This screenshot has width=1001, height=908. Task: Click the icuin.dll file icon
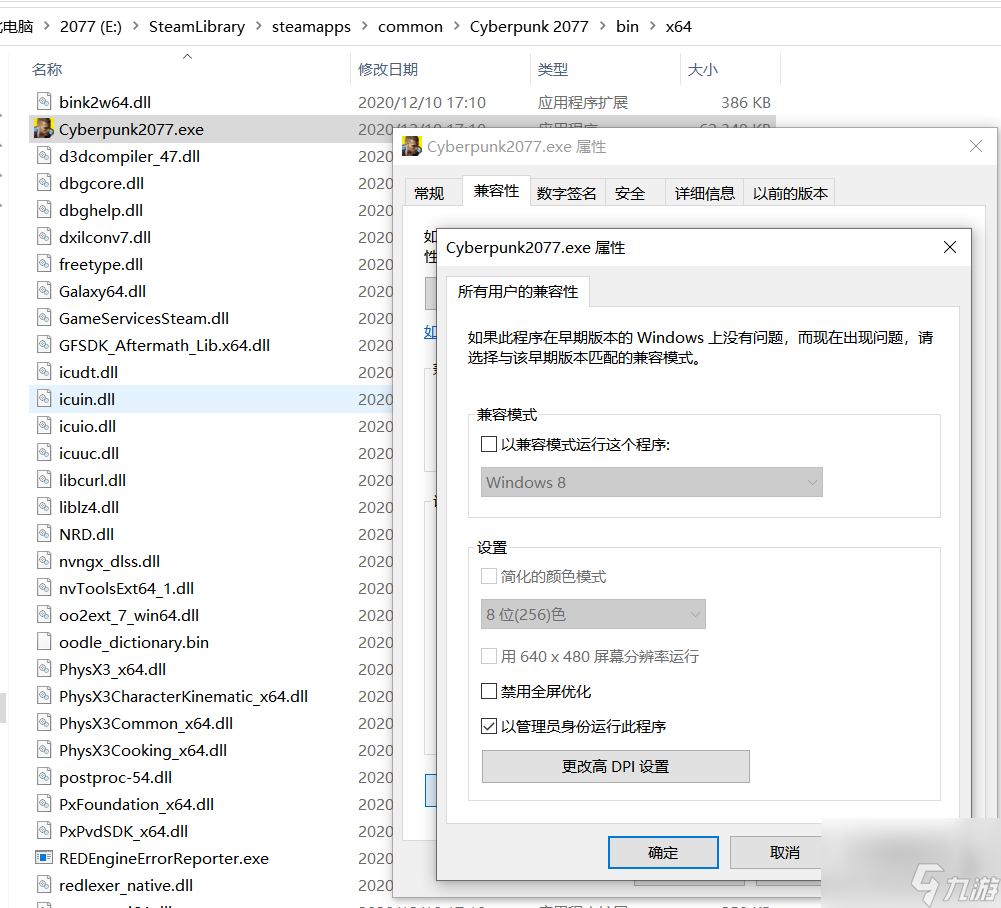44,399
